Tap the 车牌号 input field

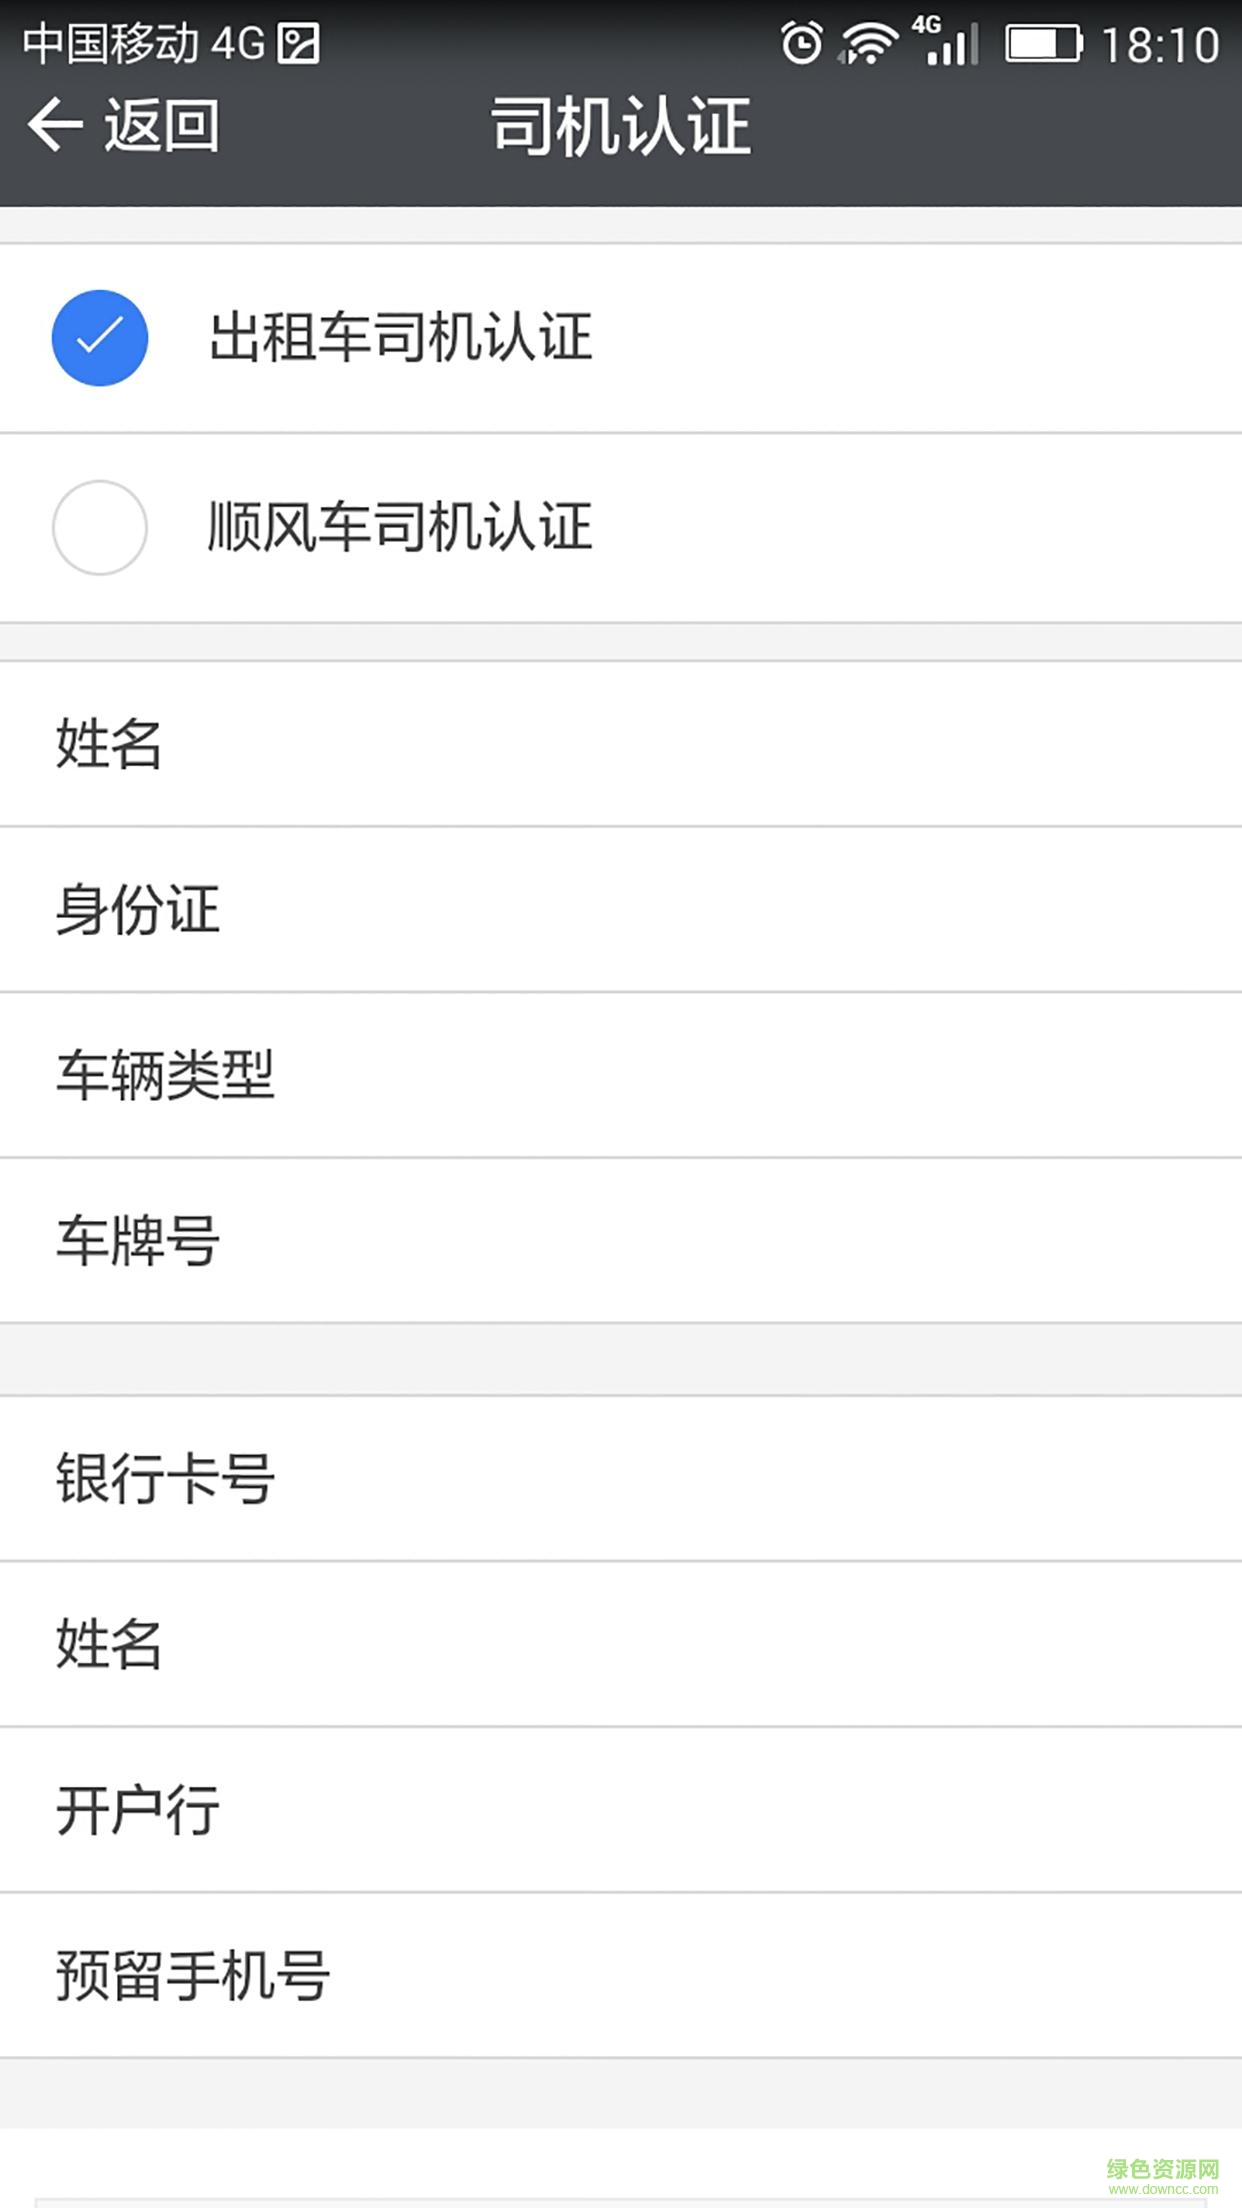pos(620,1241)
